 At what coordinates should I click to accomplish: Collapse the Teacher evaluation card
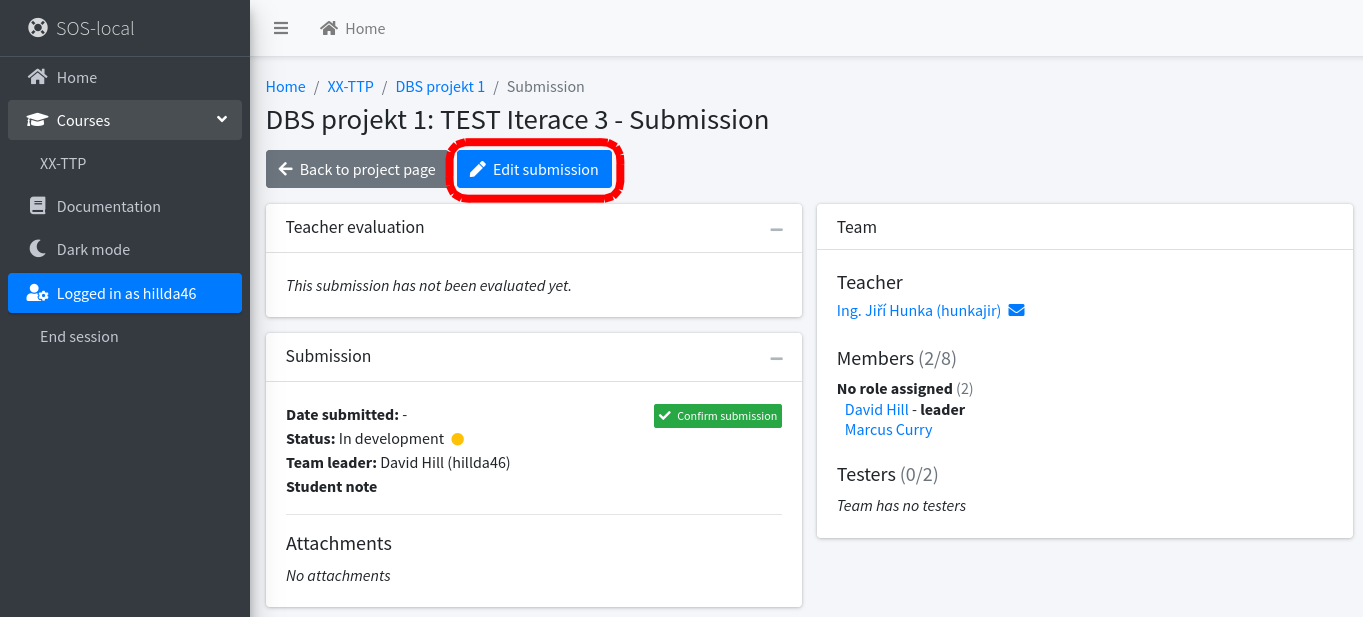(x=777, y=229)
